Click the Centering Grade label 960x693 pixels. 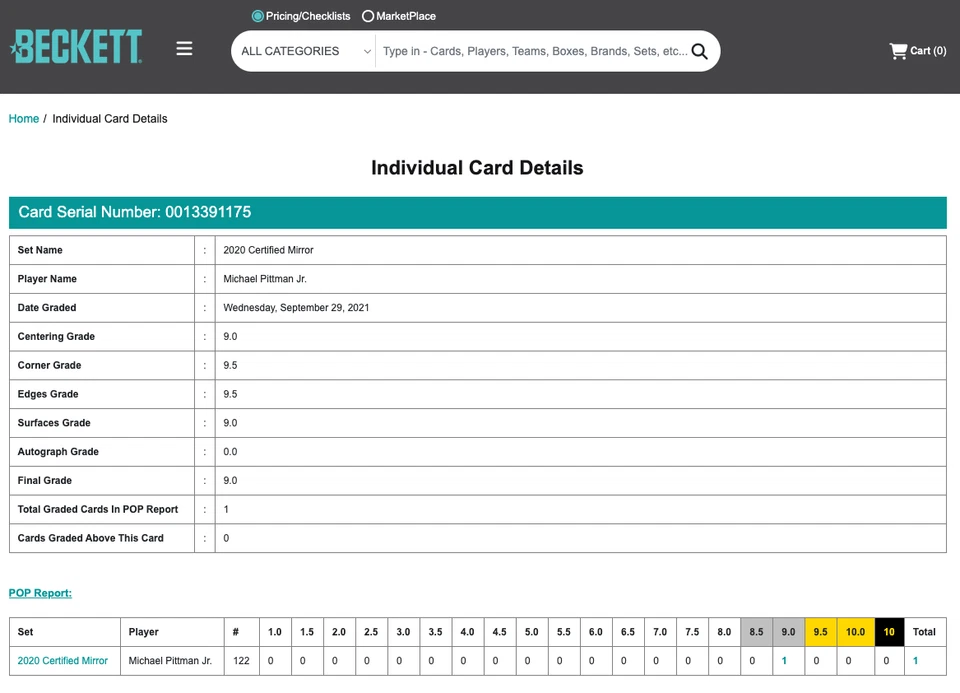[x=56, y=336]
